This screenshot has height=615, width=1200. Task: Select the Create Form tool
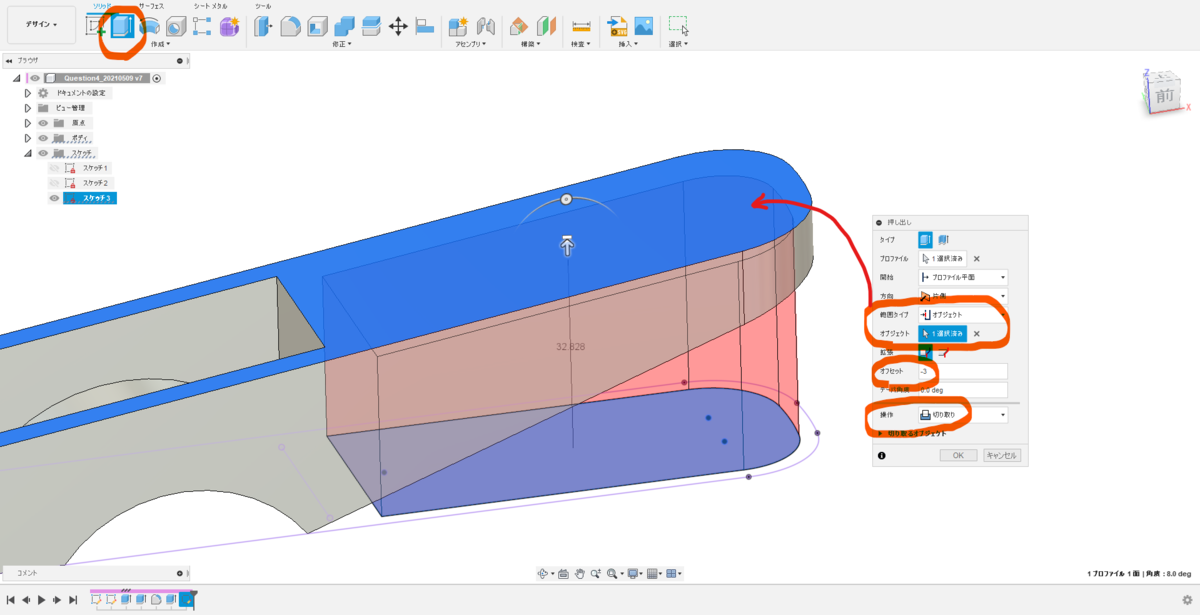click(229, 27)
